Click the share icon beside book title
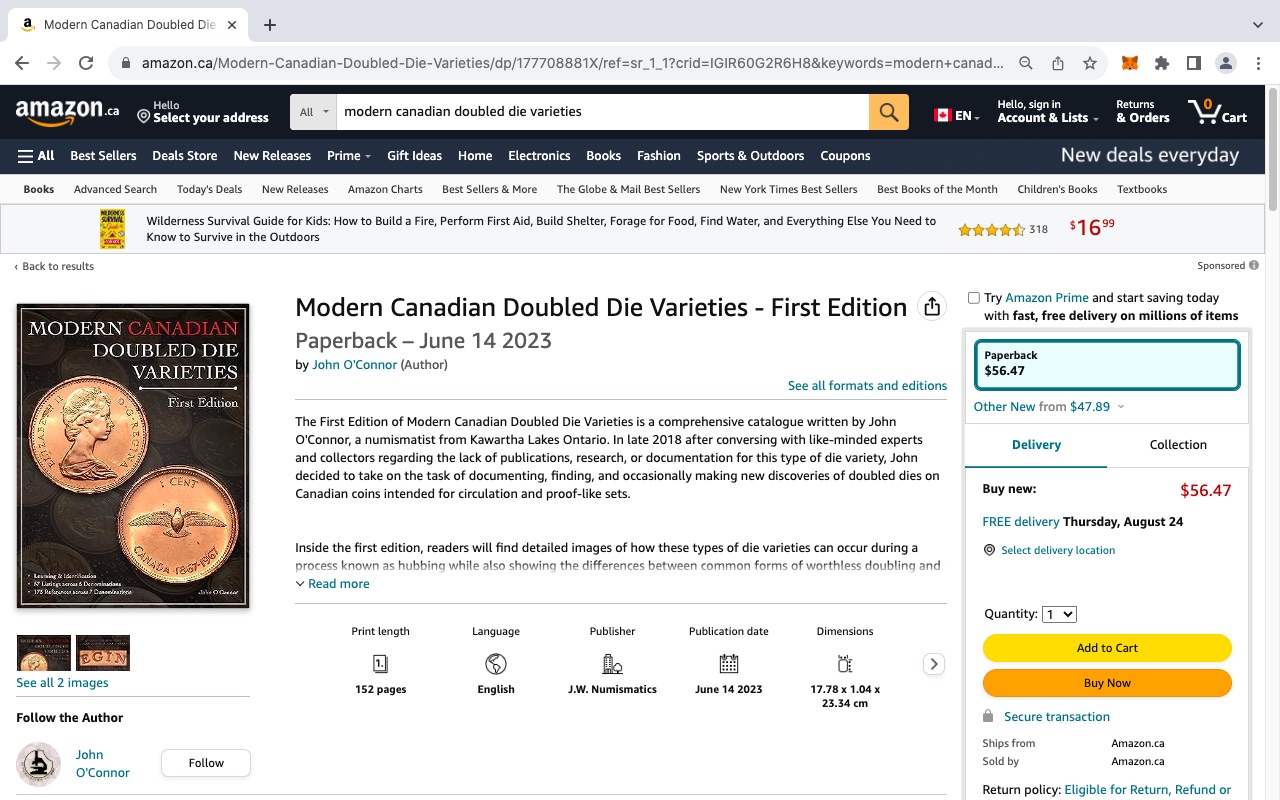Viewport: 1280px width, 800px height. (932, 307)
